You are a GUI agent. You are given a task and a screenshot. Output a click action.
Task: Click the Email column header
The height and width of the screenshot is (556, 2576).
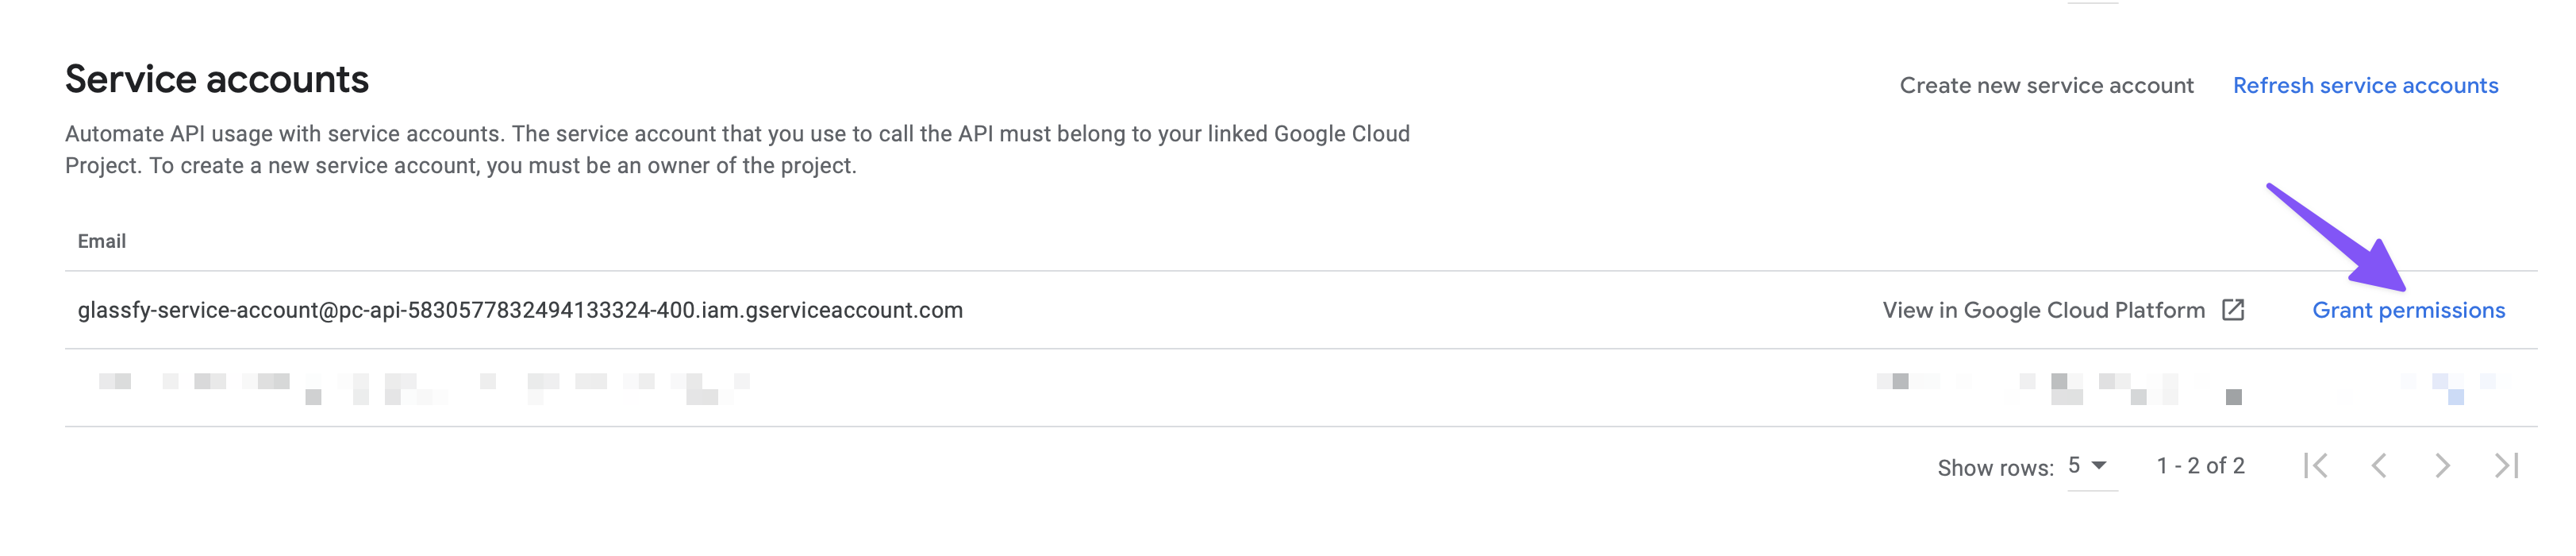pos(102,241)
